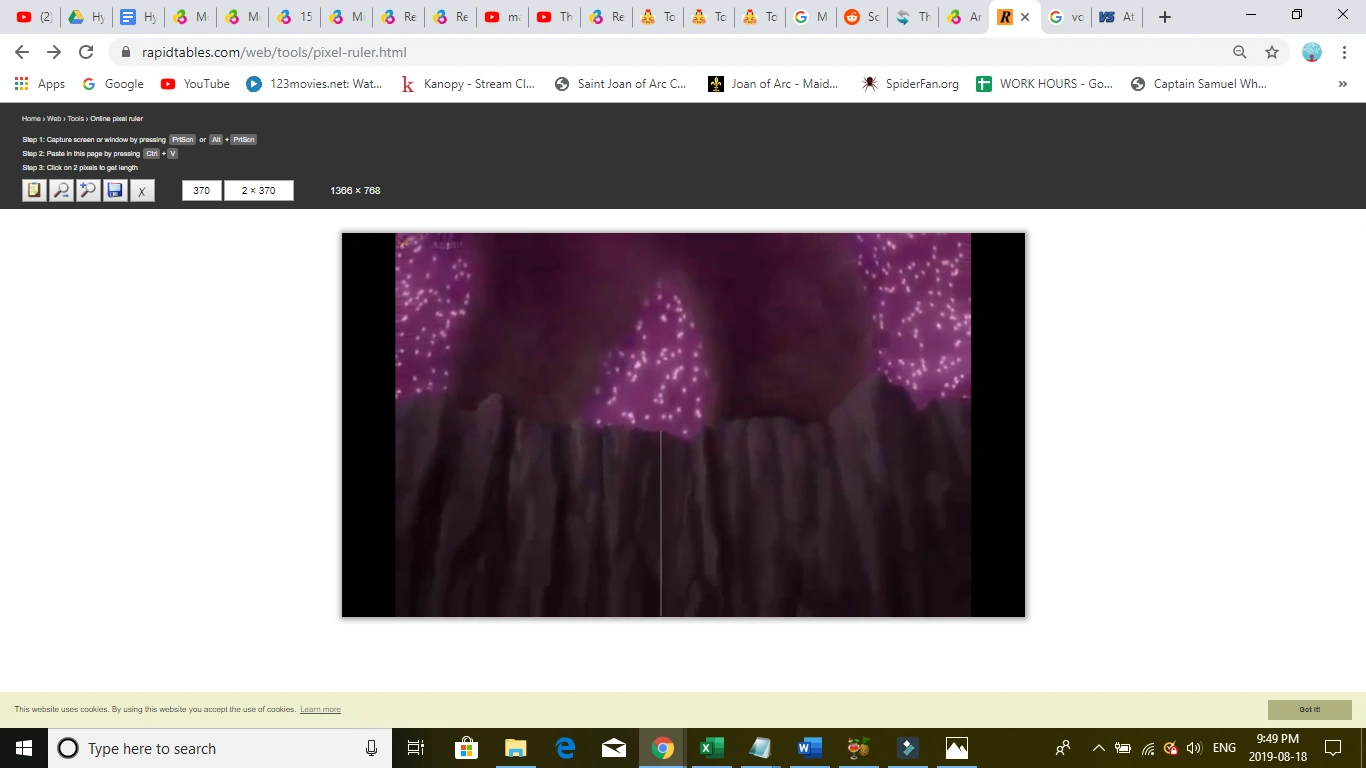Zoom in using the magnifier plus icon
This screenshot has width=1366, height=768.
(x=88, y=190)
